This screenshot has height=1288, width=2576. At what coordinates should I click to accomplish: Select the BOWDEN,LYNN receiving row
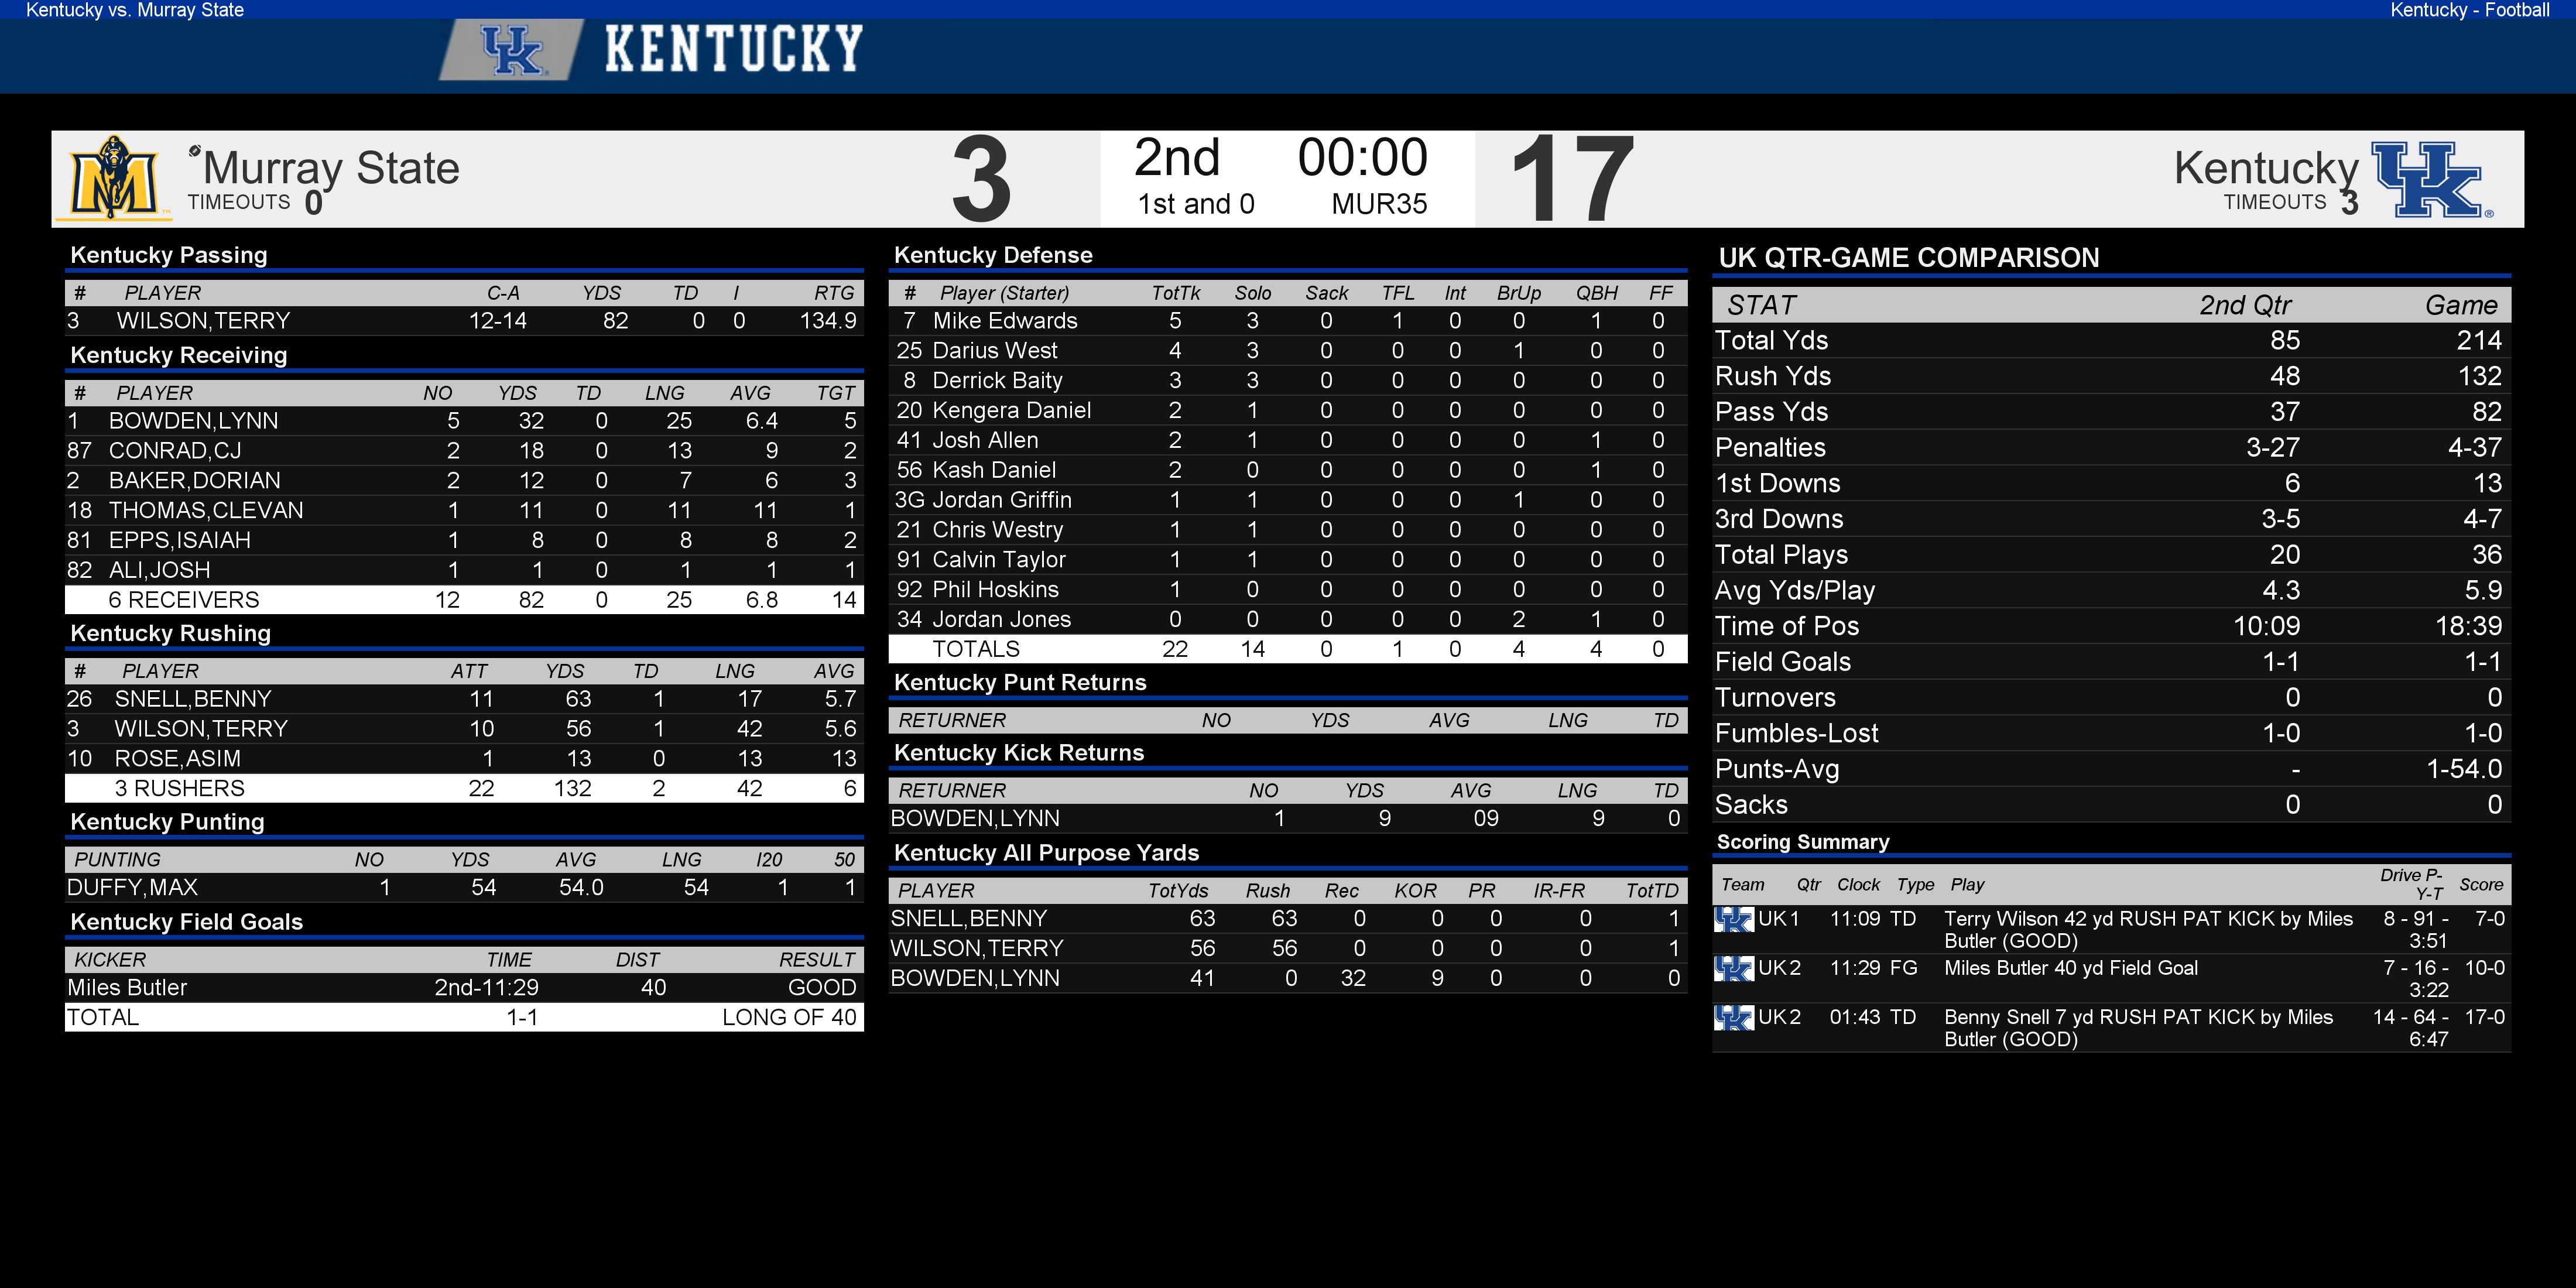pyautogui.click(x=464, y=421)
